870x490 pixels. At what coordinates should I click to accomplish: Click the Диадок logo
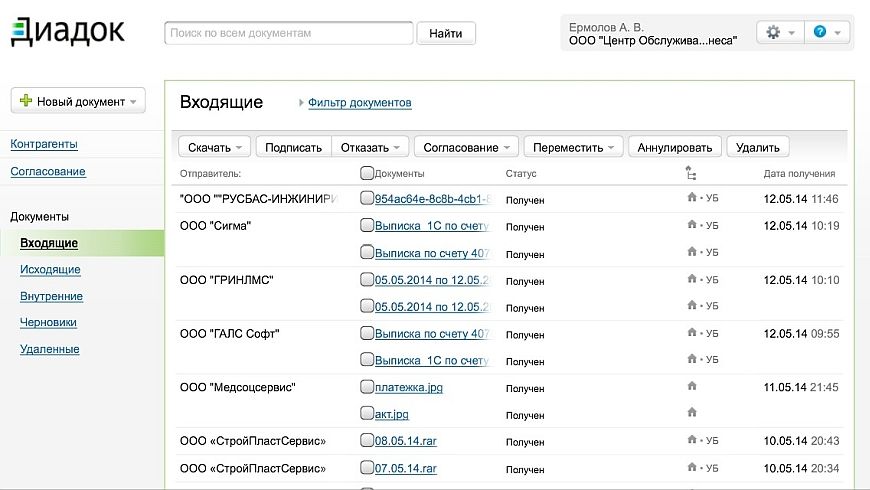tap(68, 32)
